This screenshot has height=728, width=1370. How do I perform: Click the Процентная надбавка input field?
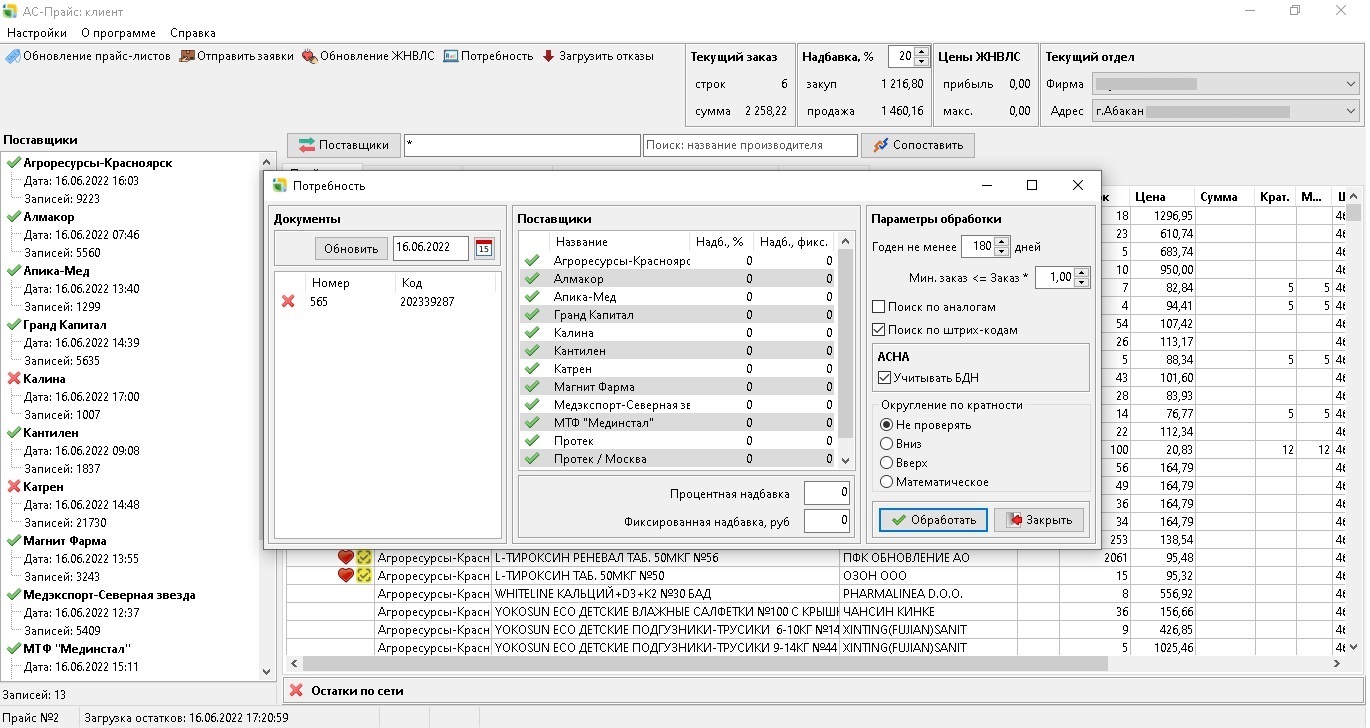pyautogui.click(x=827, y=493)
